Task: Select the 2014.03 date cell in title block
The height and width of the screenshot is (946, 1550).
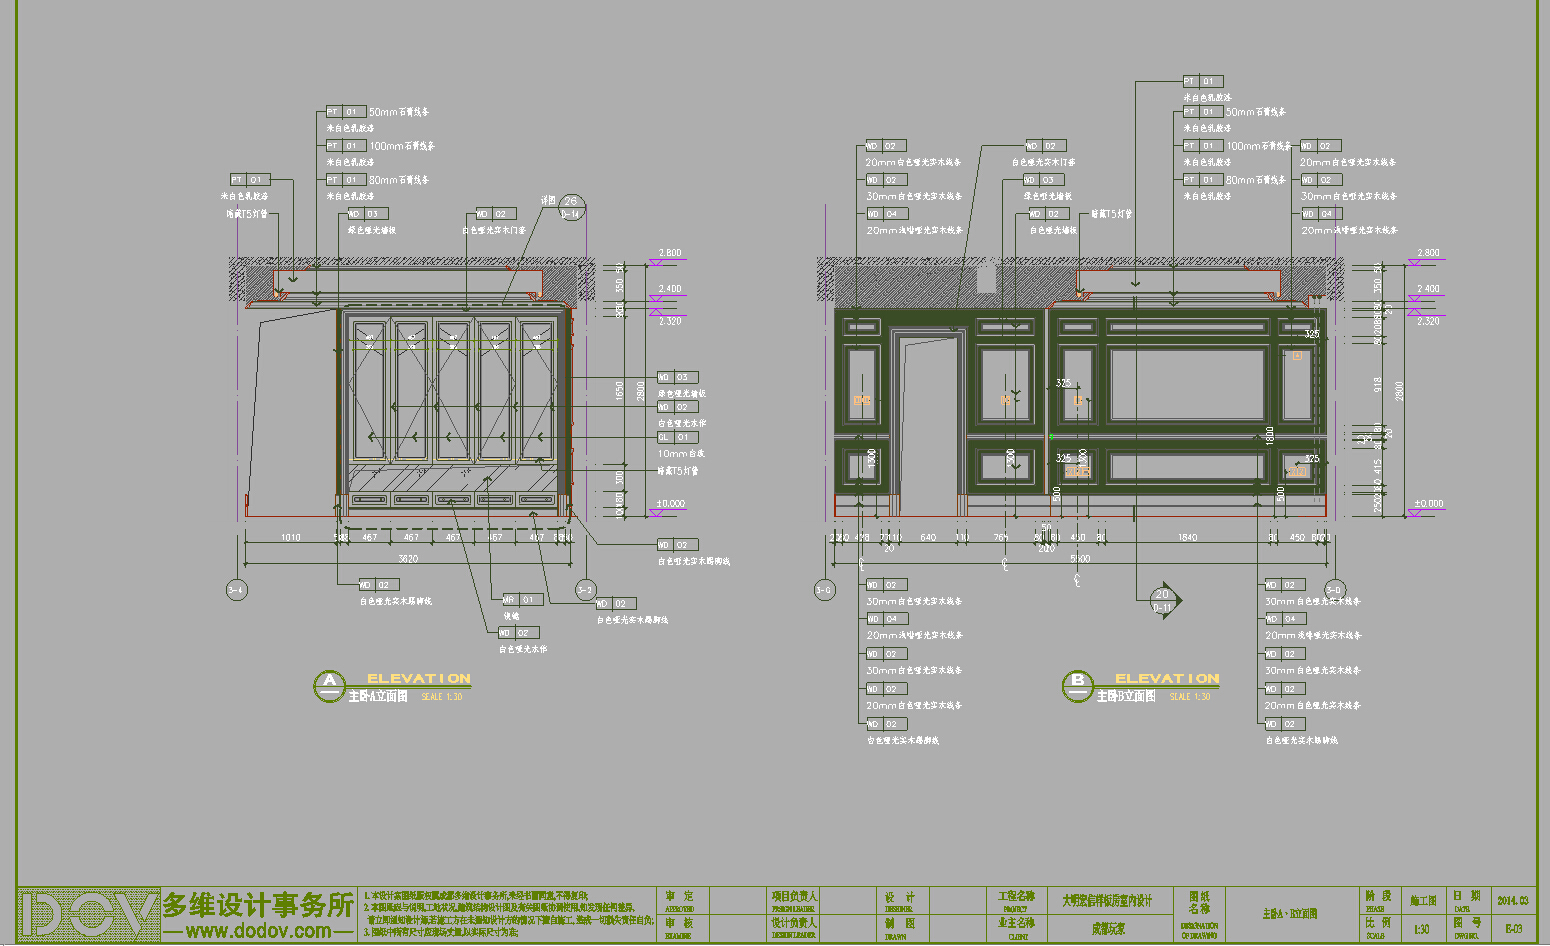Action: 1512,901
